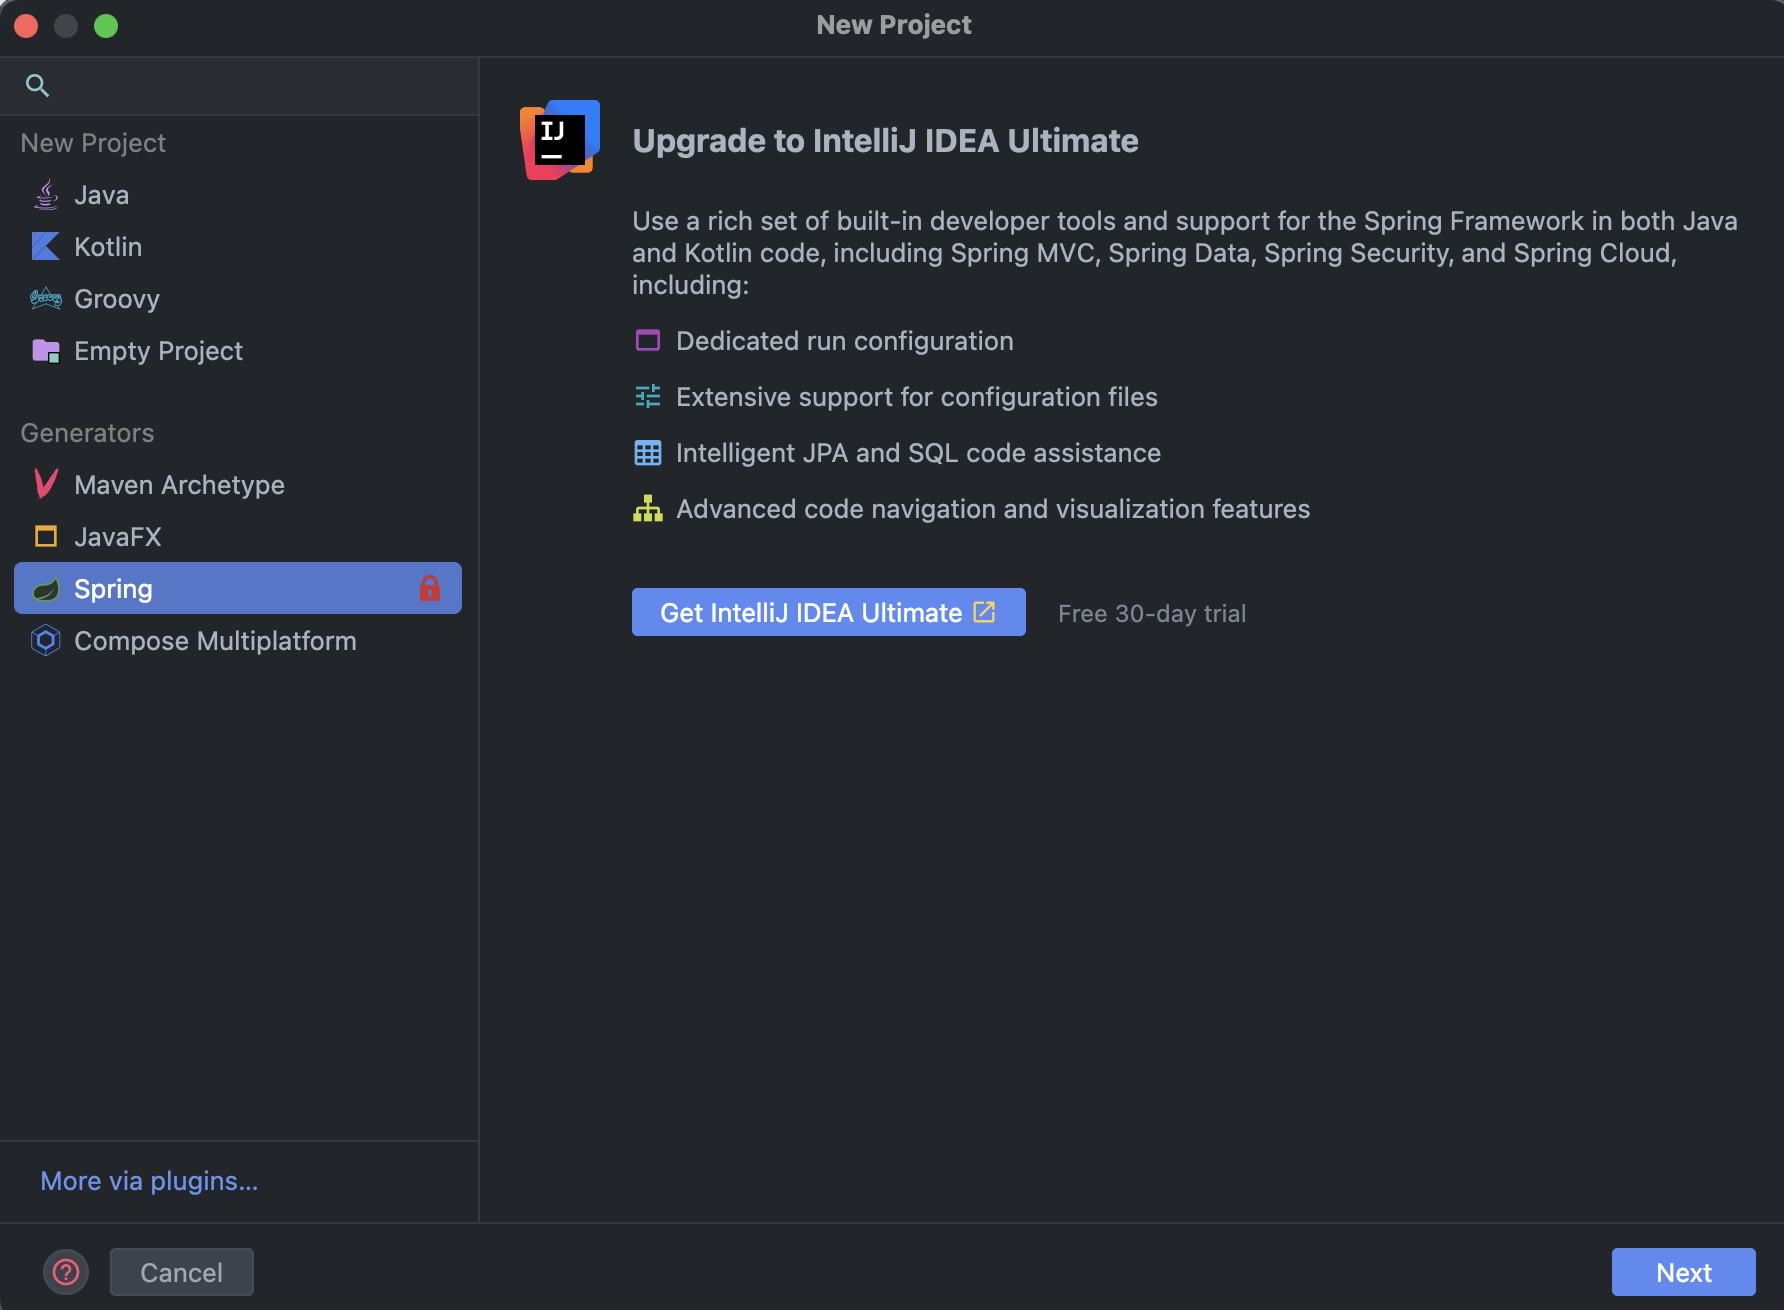Click the 'Generators' section label
The width and height of the screenshot is (1784, 1310).
click(87, 433)
